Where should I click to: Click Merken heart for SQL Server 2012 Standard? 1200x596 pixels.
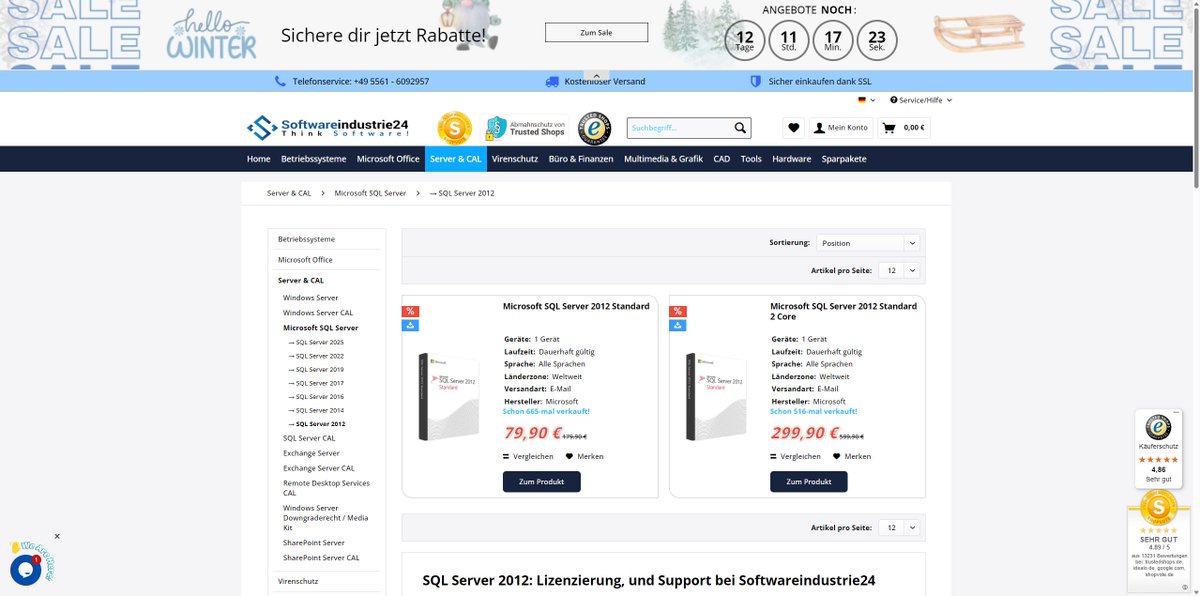click(x=570, y=456)
